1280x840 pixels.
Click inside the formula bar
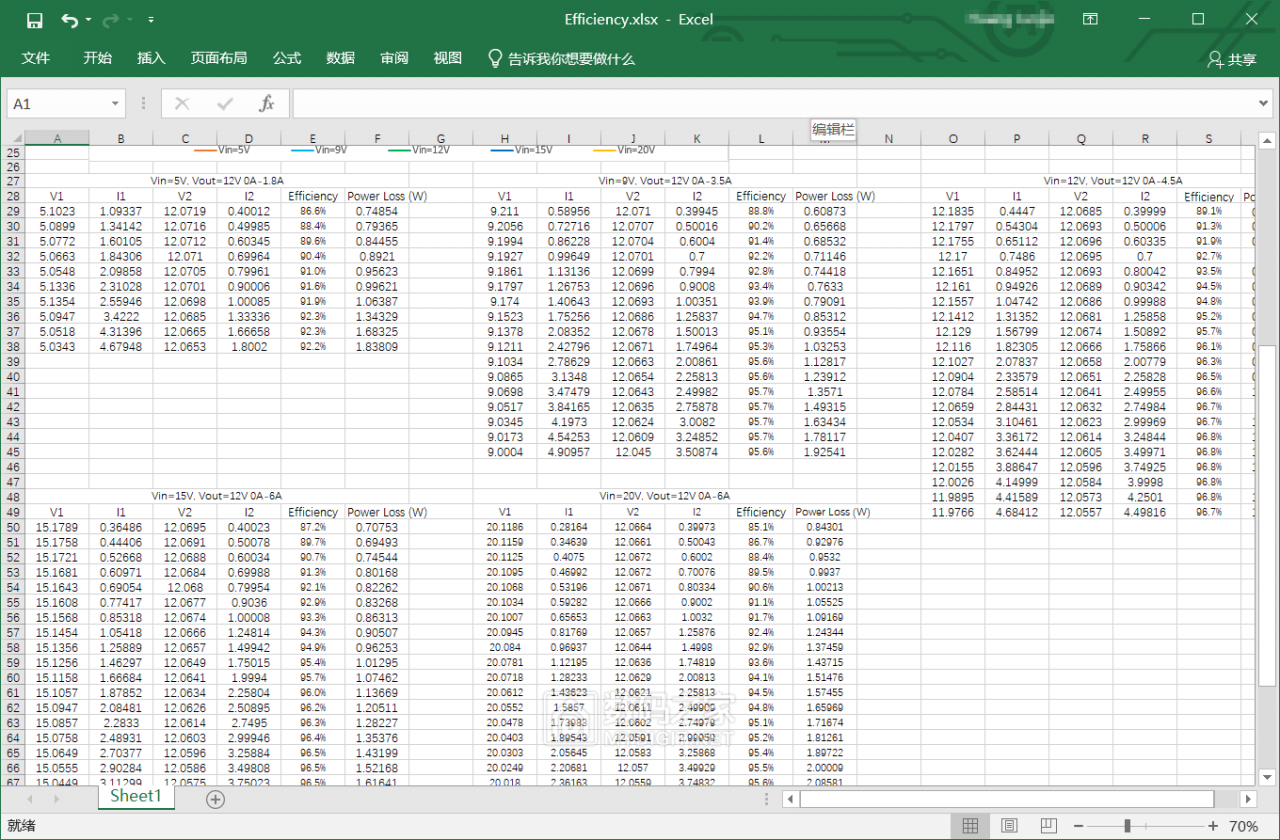773,104
